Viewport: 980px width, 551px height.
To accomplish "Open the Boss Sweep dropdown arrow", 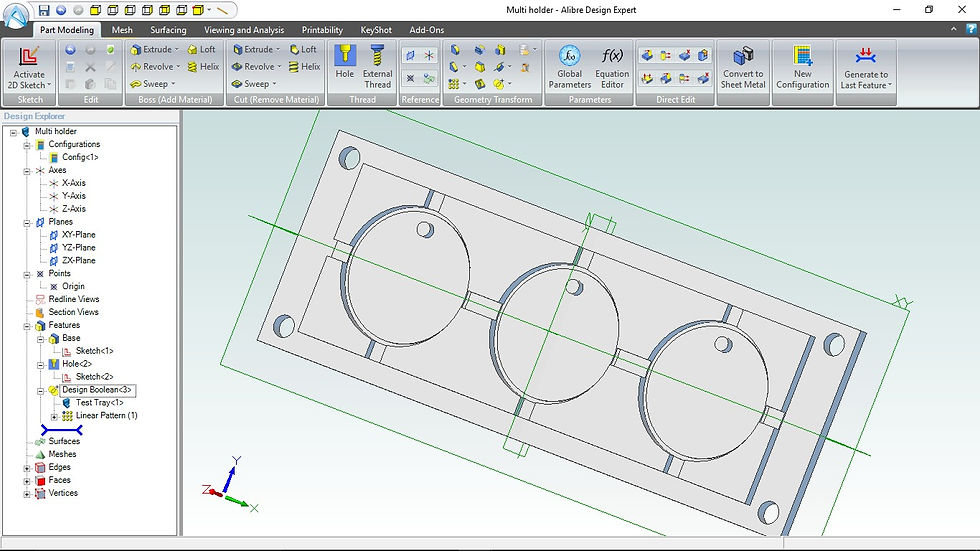I will point(173,84).
